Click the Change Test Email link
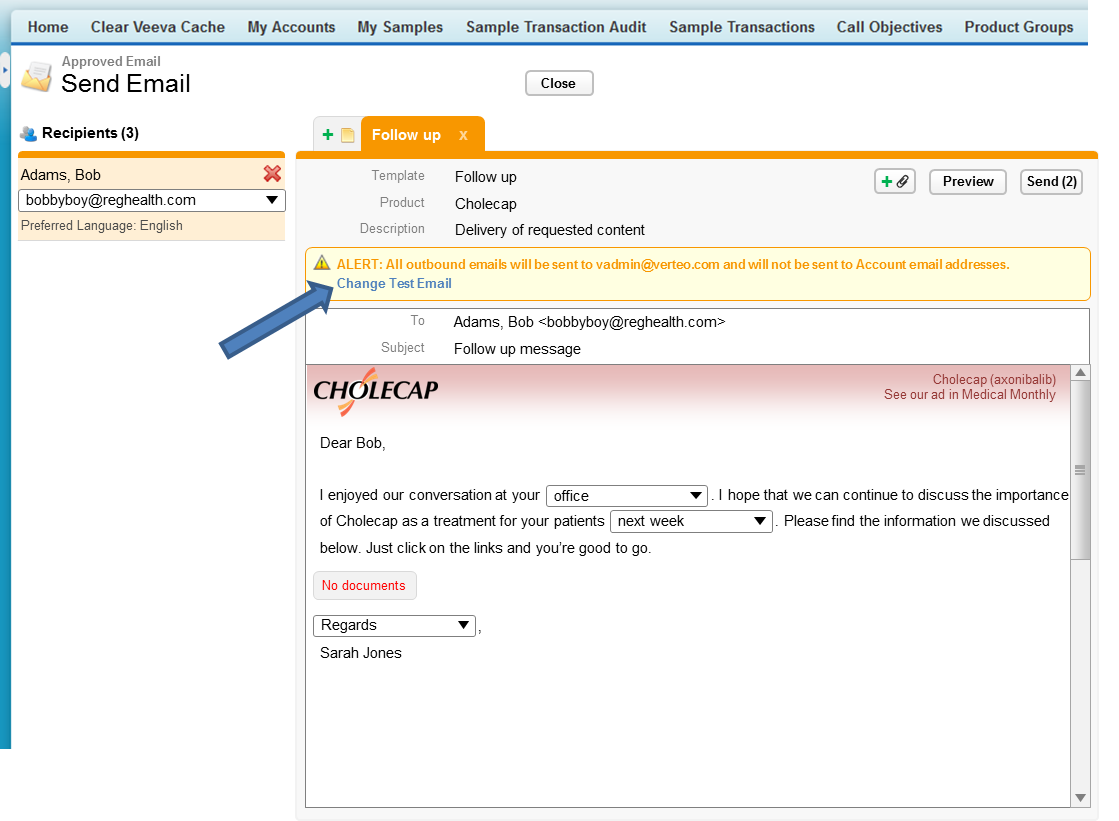This screenshot has width=1119, height=821. click(394, 283)
